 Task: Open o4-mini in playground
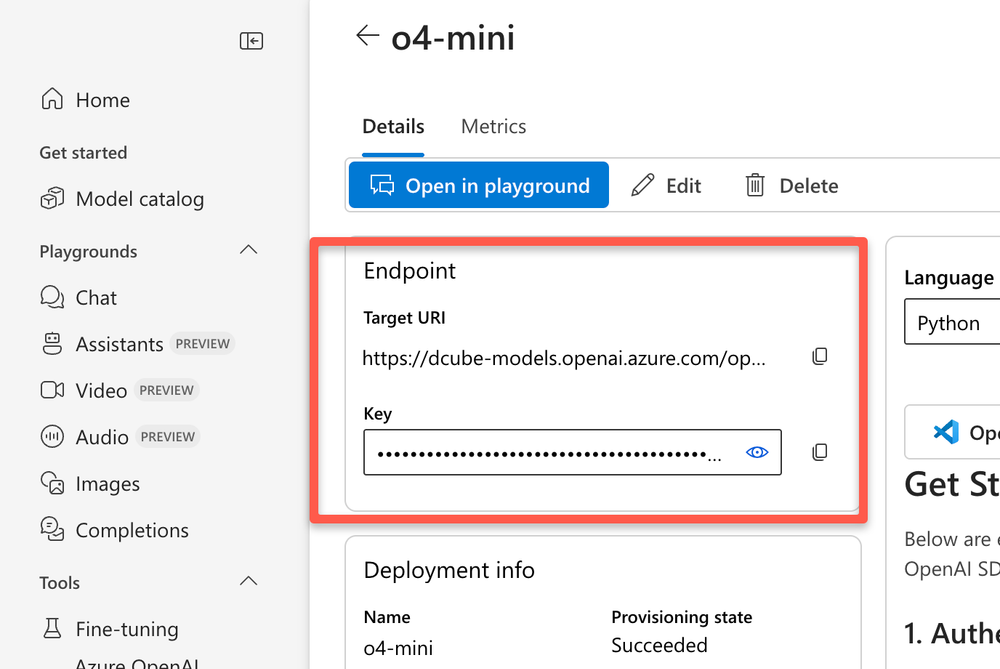[477, 185]
